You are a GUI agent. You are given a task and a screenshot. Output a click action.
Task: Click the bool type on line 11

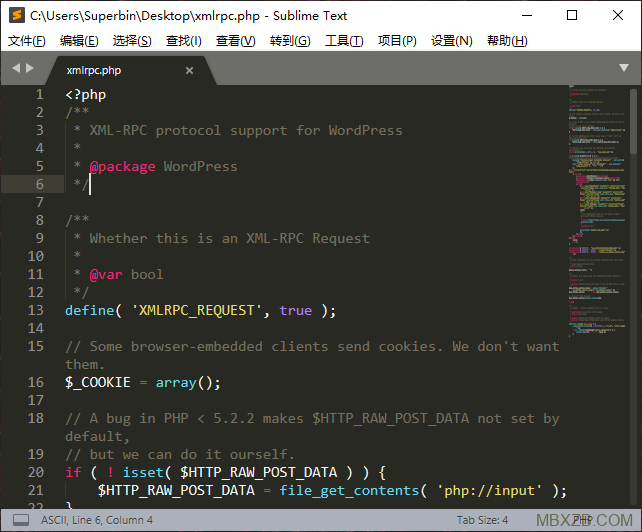click(147, 274)
